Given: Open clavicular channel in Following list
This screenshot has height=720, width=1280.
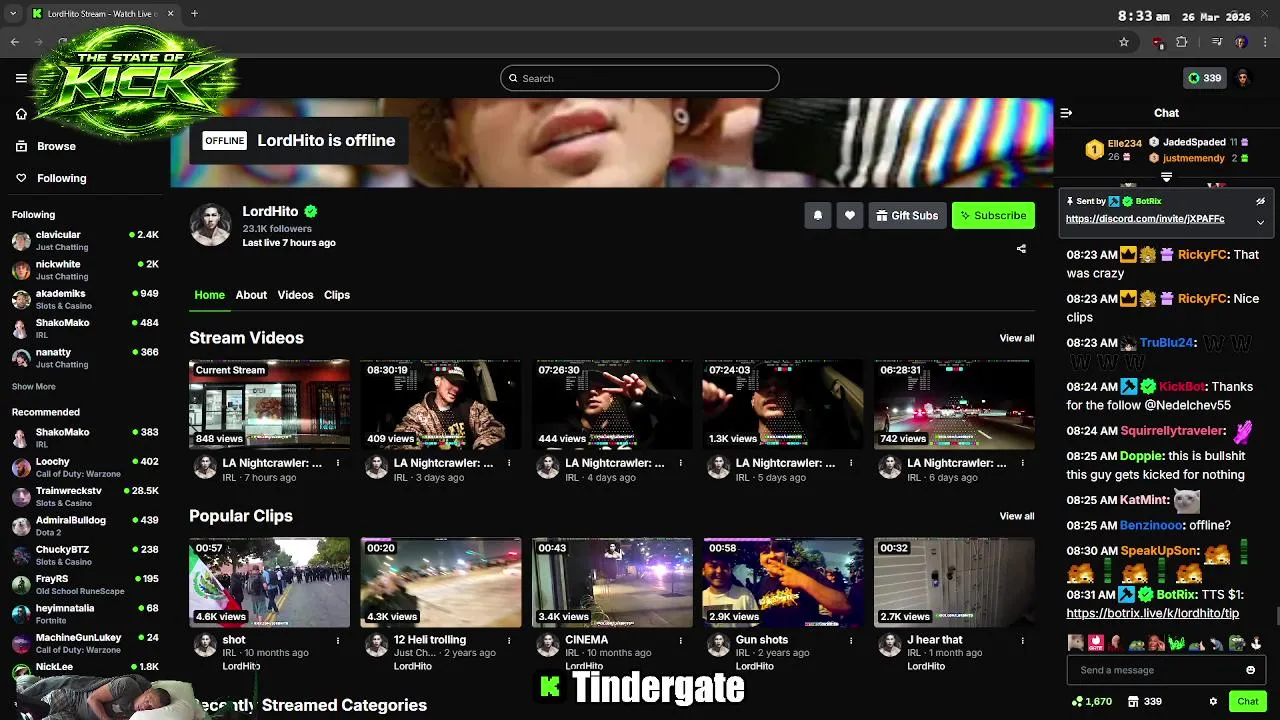Looking at the screenshot, I should 85,241.
